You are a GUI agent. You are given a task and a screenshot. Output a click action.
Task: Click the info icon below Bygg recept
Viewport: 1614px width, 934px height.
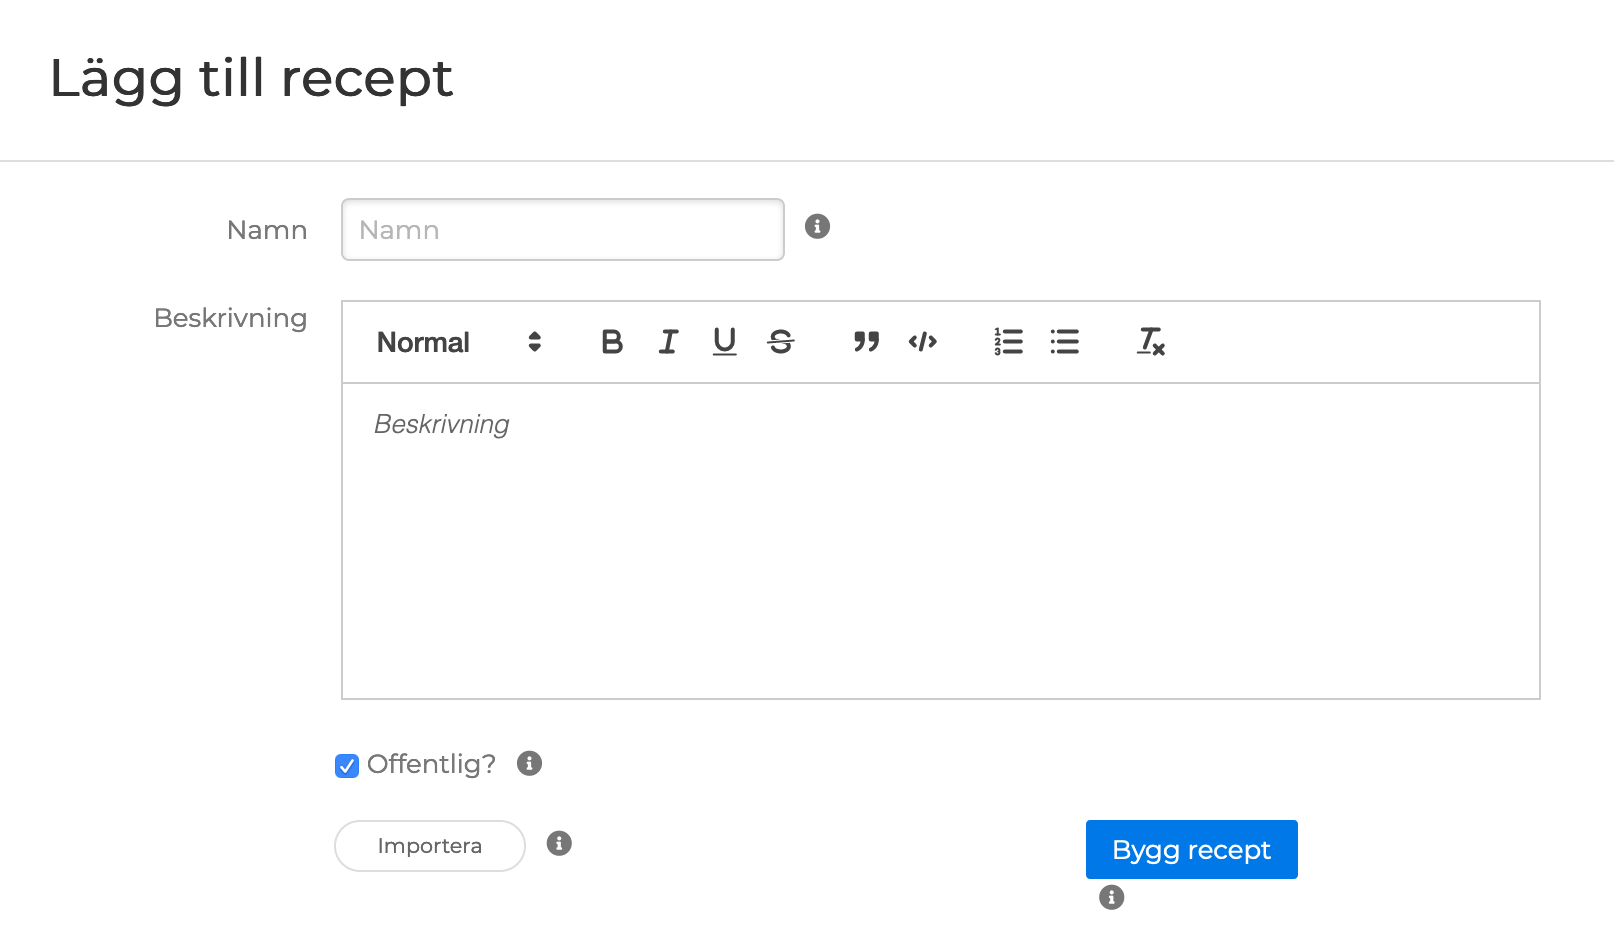(x=1111, y=898)
